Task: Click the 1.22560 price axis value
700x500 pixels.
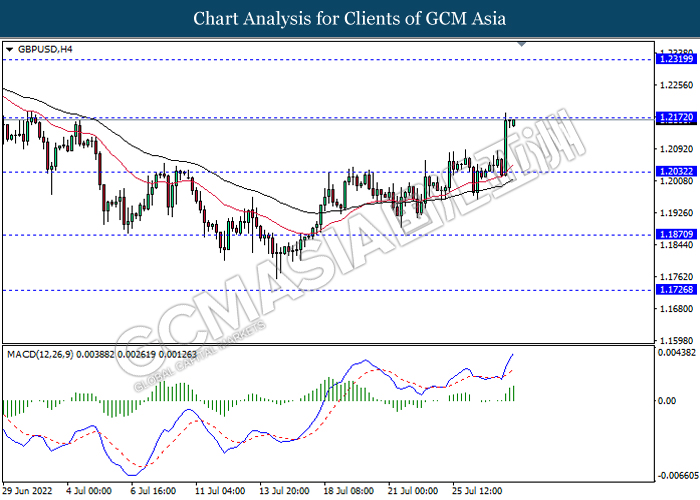Action: [676, 85]
